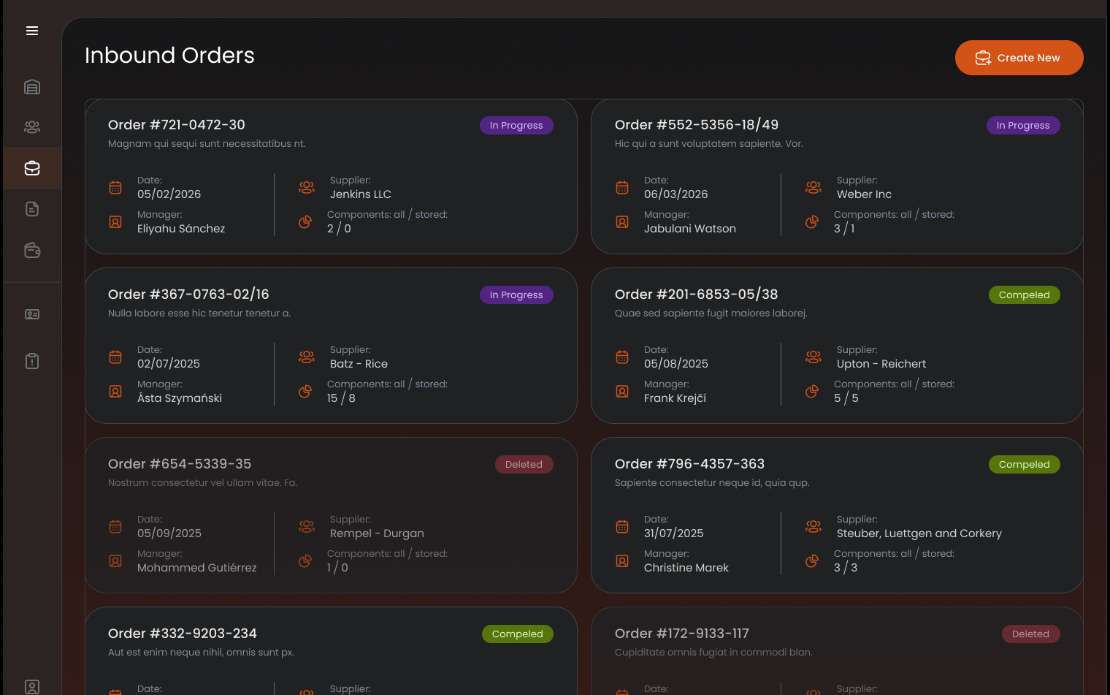This screenshot has width=1110, height=695.
Task: Click supplier icon beside Jenkins LLC
Action: (x=307, y=188)
